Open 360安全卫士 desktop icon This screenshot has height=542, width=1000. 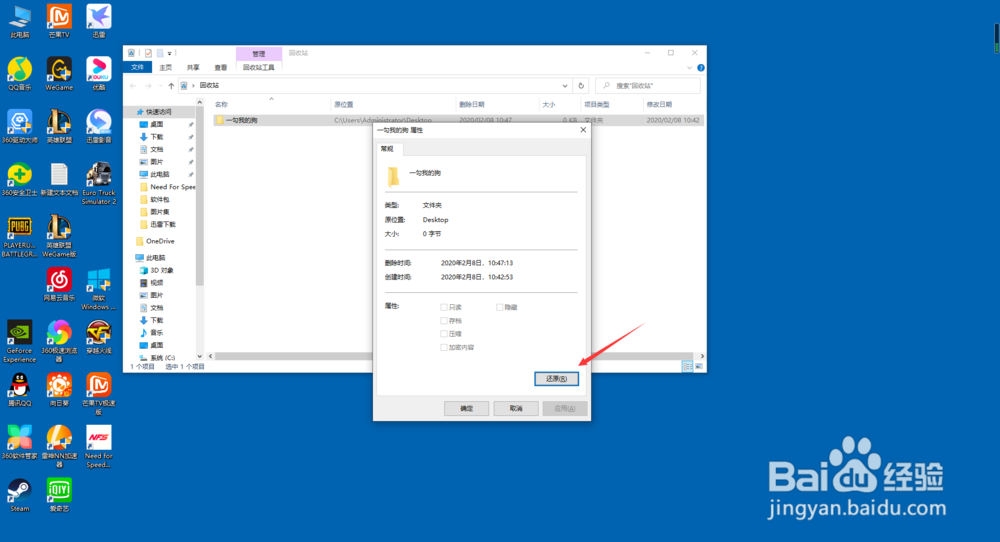(20, 179)
